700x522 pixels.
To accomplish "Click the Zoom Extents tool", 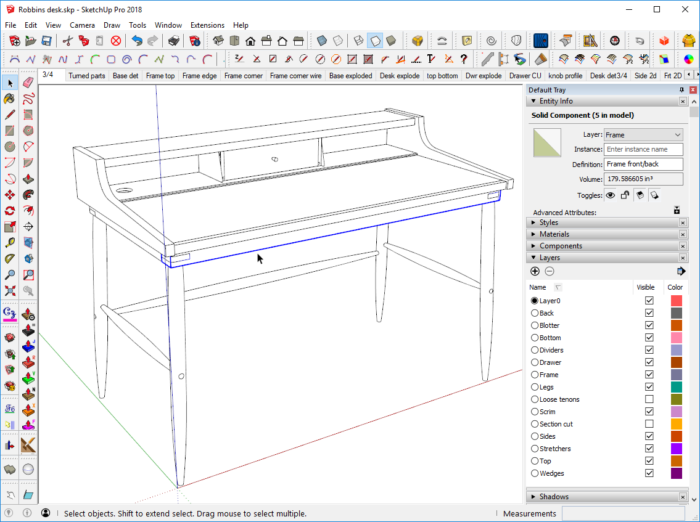I will point(10,291).
